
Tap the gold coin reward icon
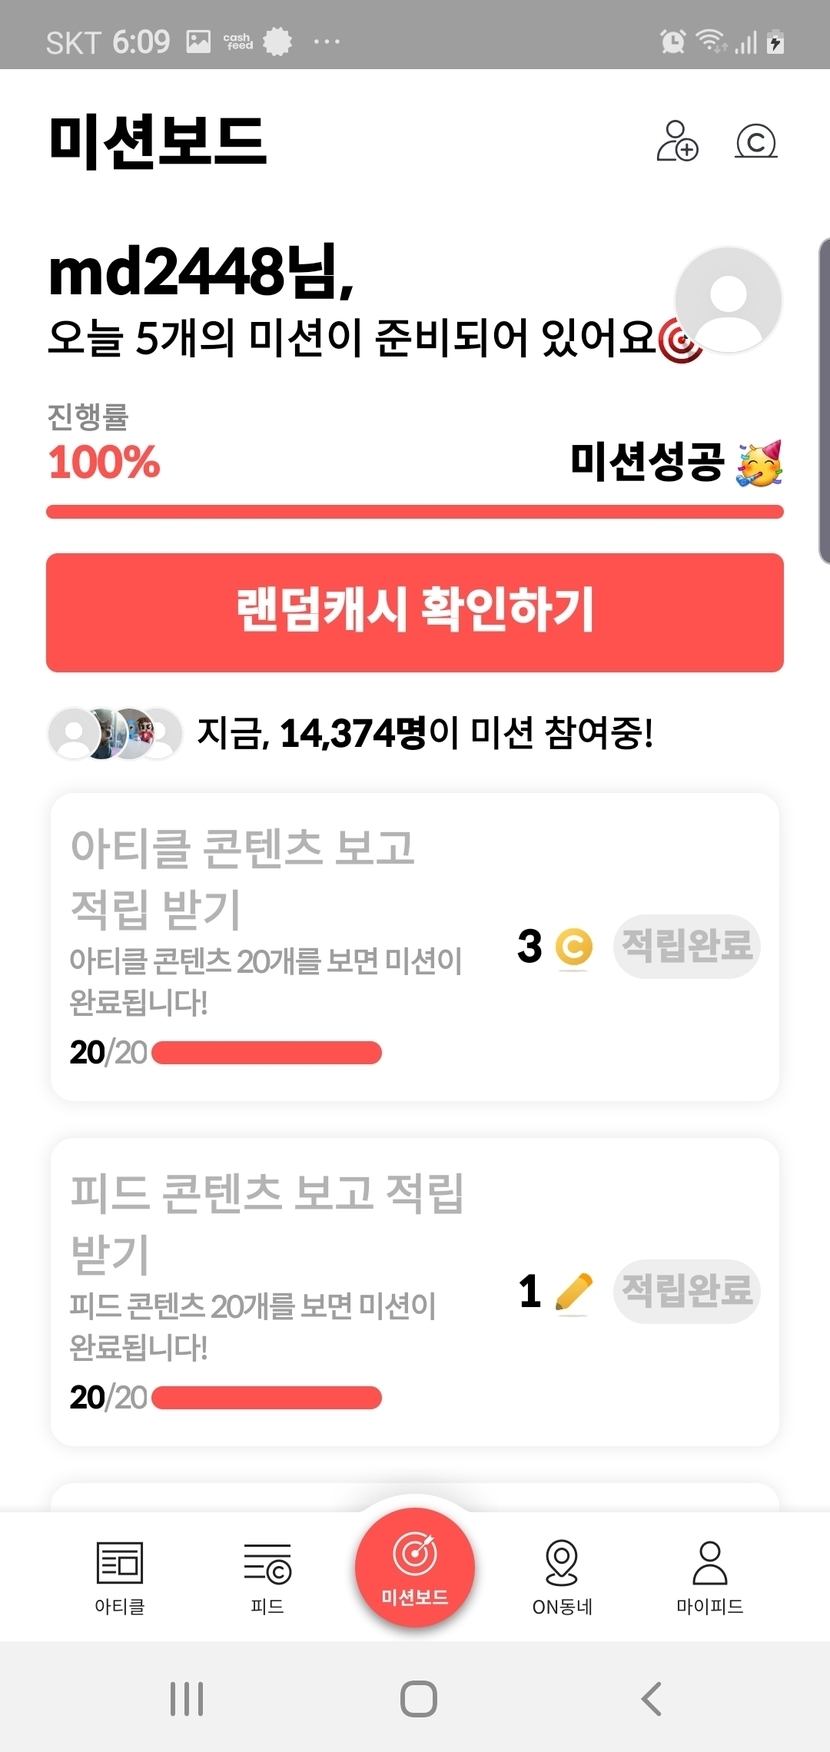coord(574,947)
